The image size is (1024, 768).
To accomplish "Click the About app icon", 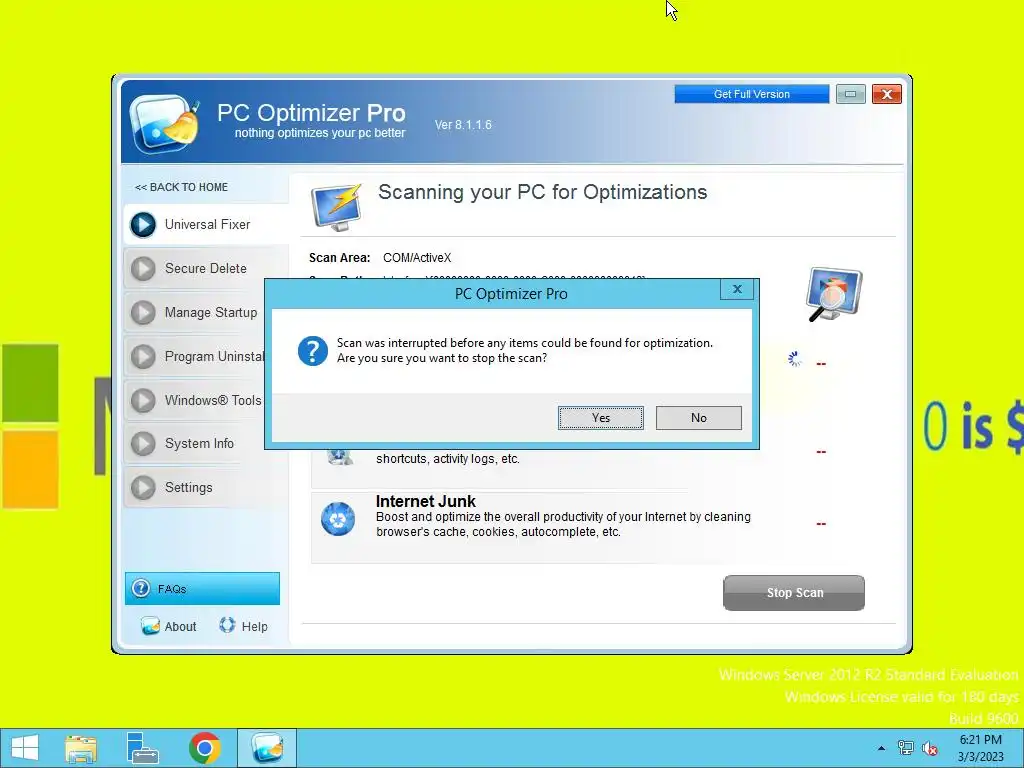I will pyautogui.click(x=150, y=626).
